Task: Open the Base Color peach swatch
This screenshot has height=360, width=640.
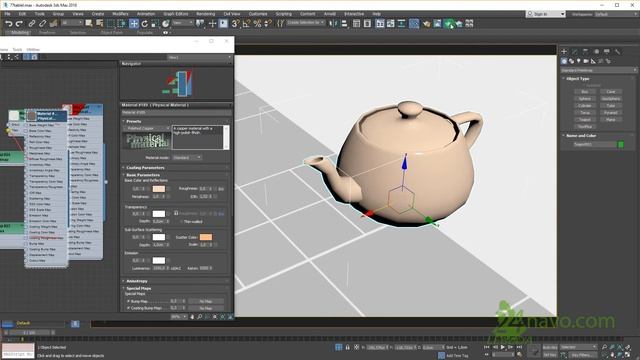Action: (x=159, y=189)
